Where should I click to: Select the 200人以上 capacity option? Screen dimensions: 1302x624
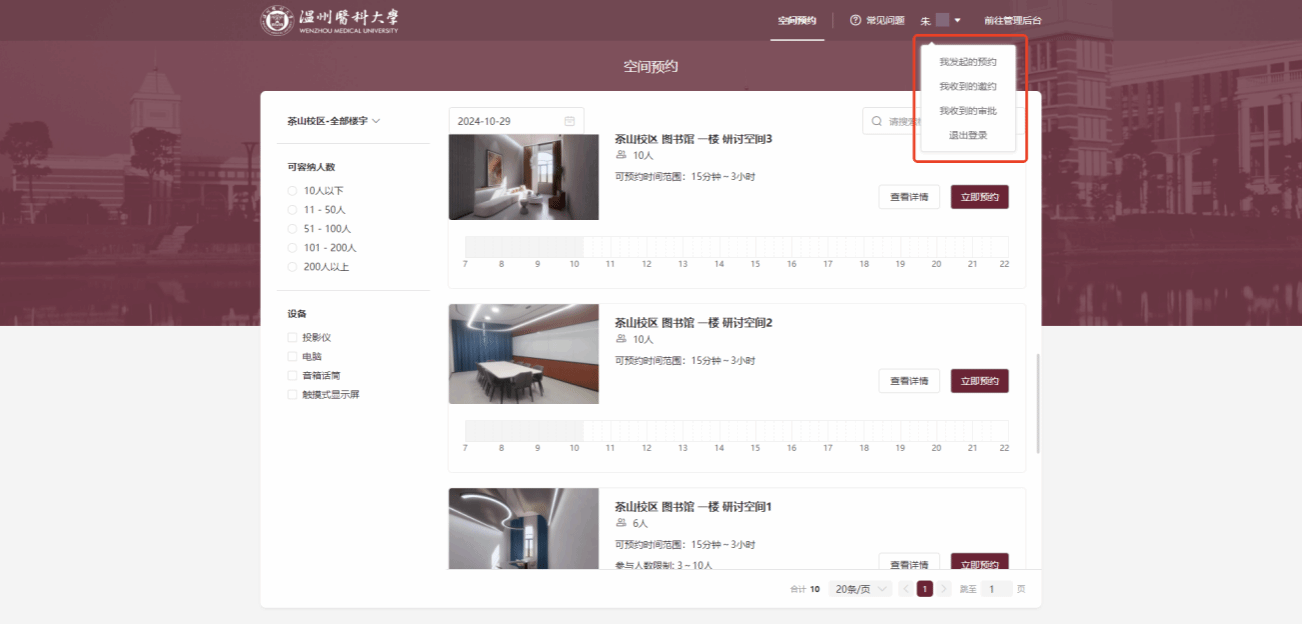(292, 267)
